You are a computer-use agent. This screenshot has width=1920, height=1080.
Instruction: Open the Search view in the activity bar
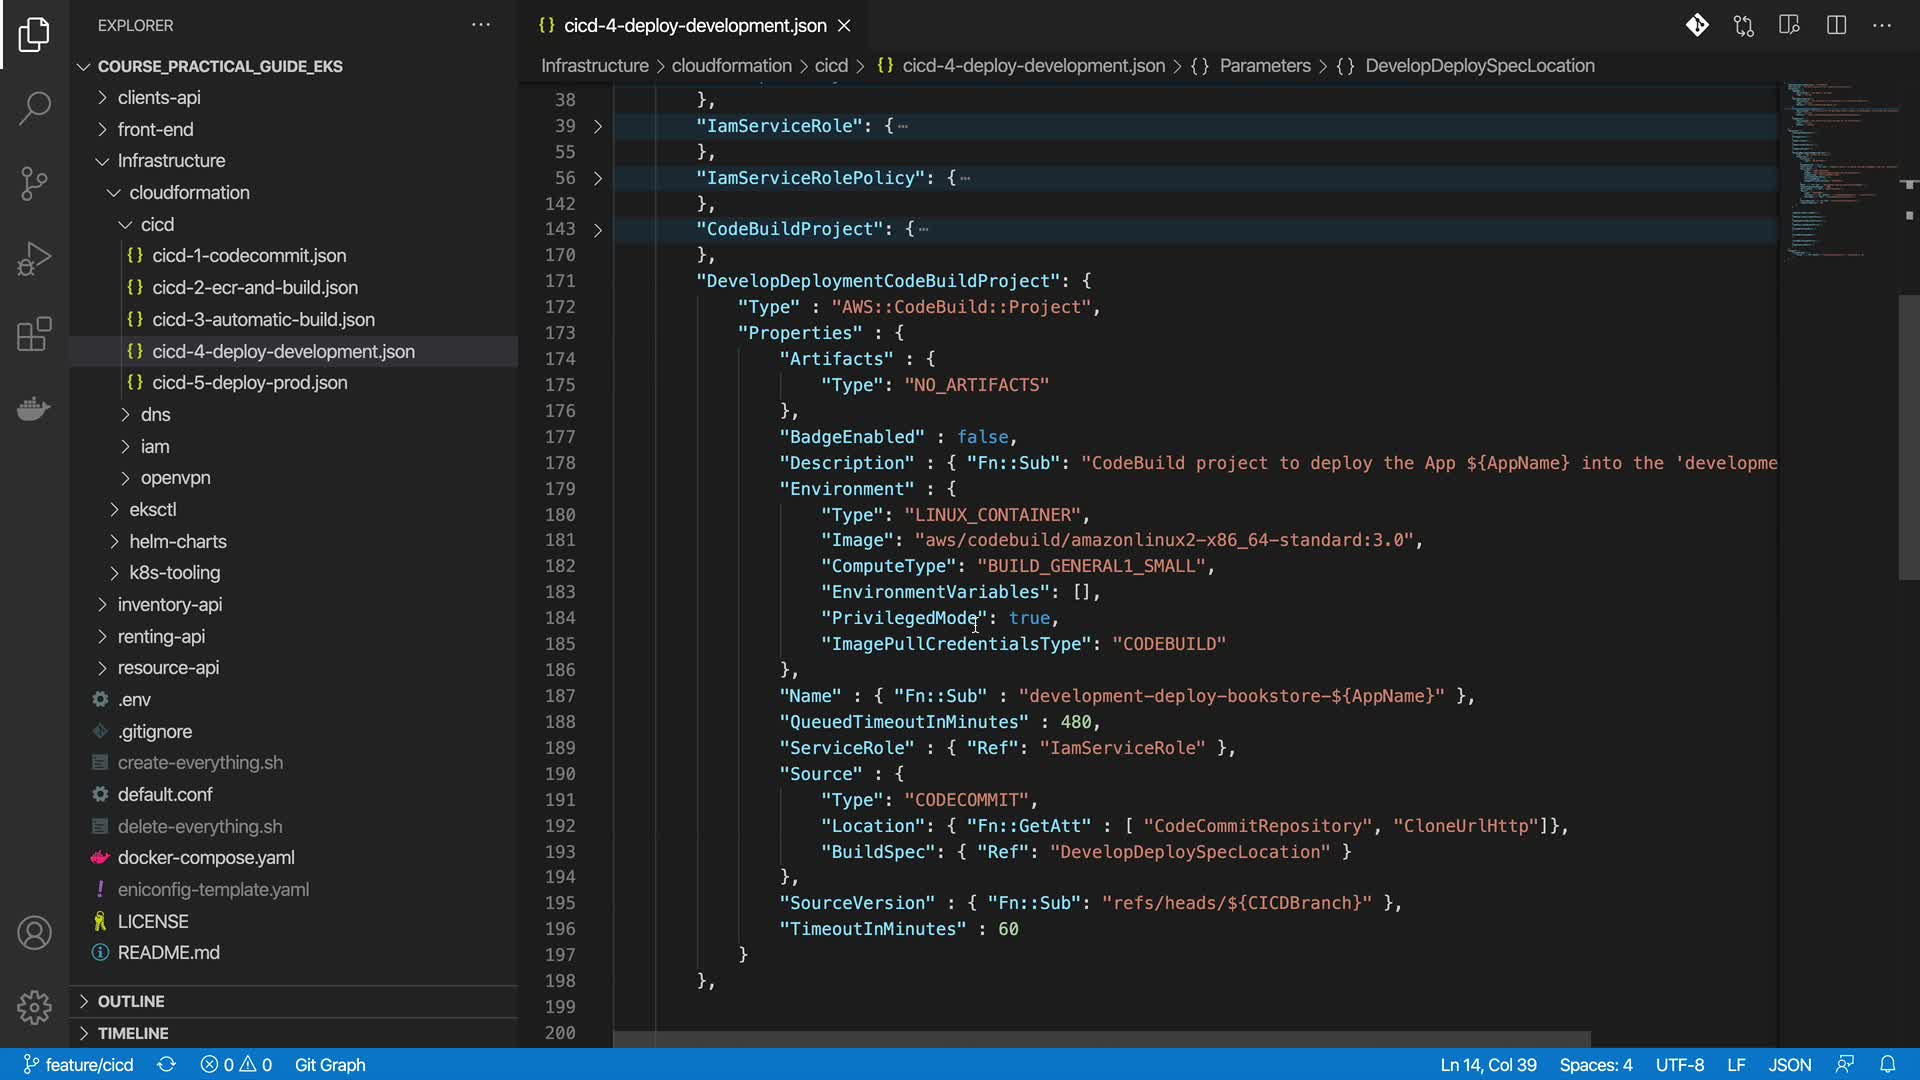34,108
